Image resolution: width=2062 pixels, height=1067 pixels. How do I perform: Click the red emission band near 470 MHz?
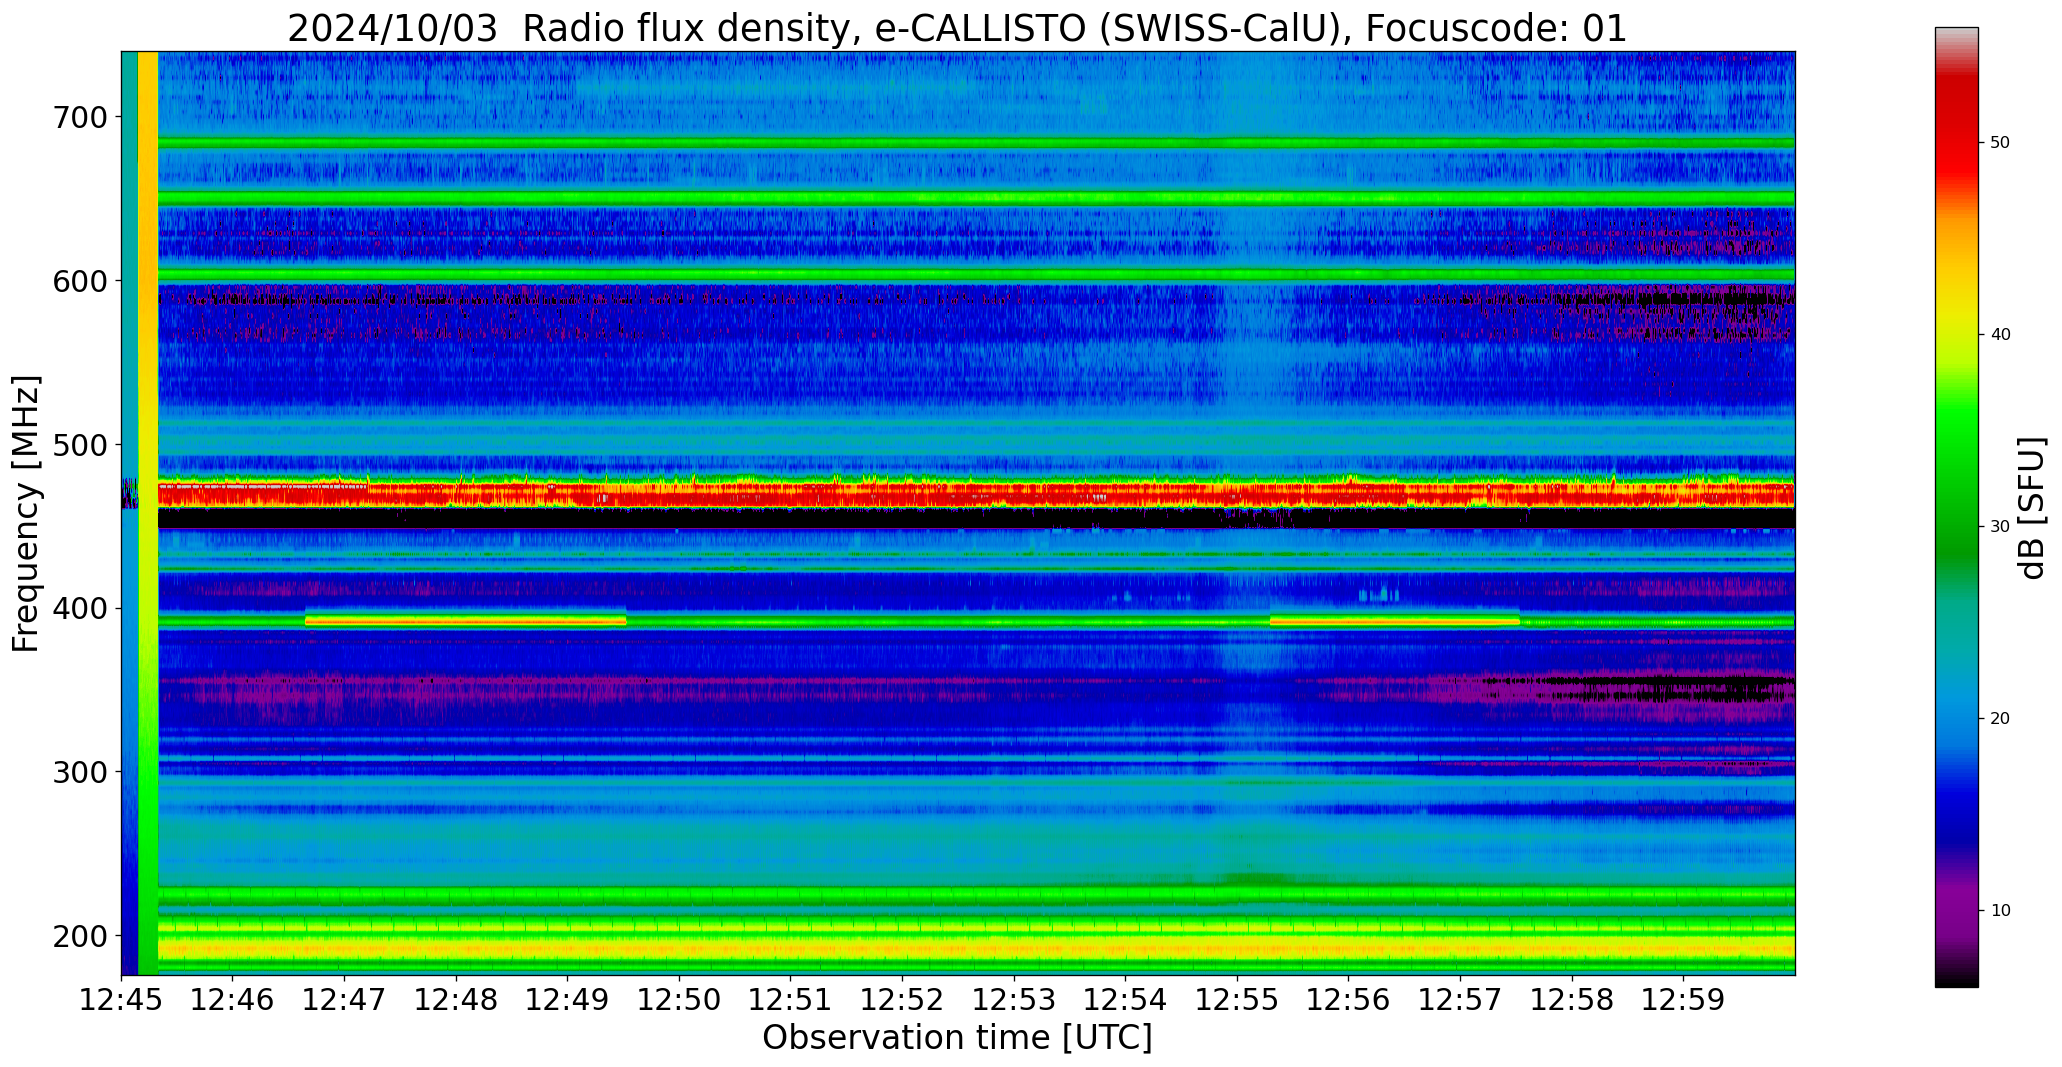(x=976, y=494)
